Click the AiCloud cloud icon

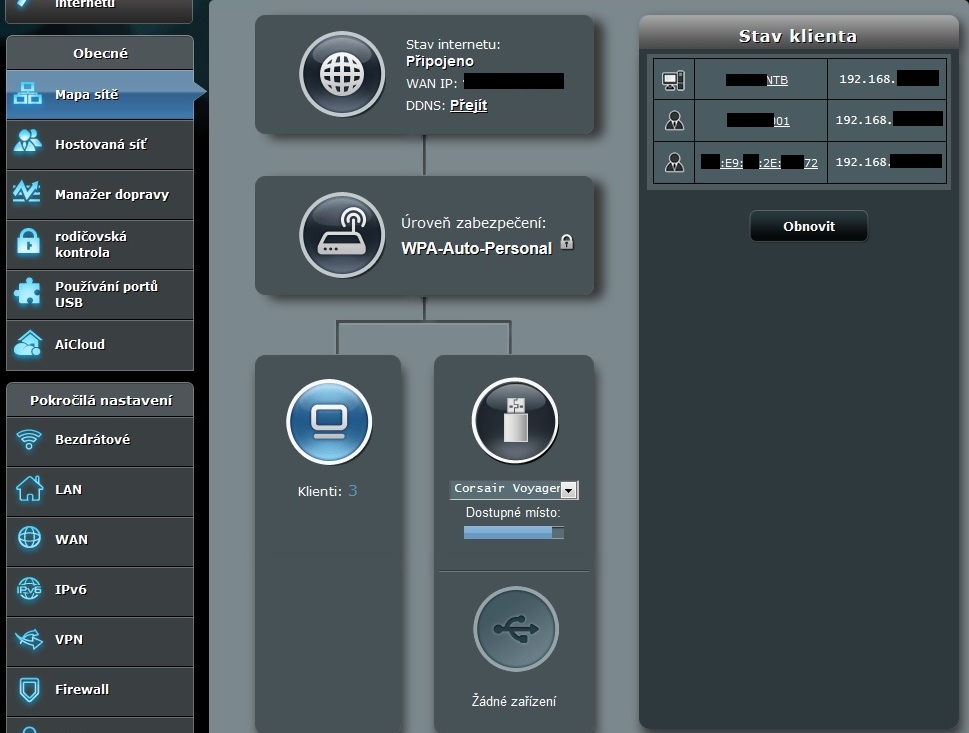click(x=27, y=344)
